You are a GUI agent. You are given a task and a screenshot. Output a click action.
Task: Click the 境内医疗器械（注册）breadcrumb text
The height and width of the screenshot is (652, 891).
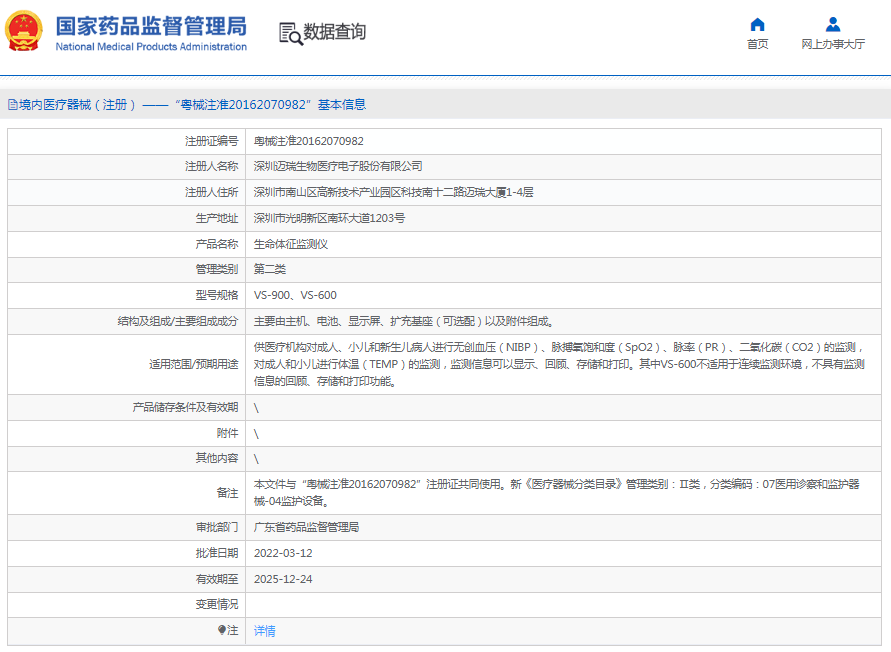pos(77,104)
